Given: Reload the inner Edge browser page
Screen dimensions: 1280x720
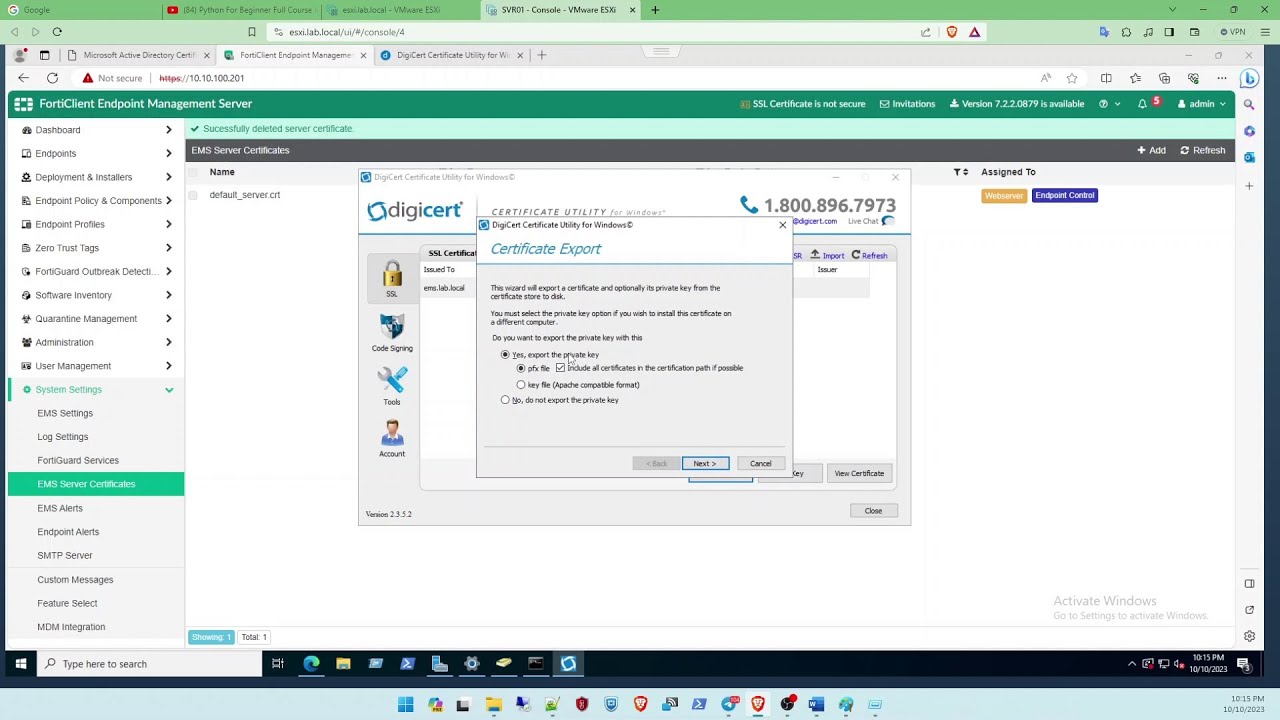Looking at the screenshot, I should coord(52,78).
